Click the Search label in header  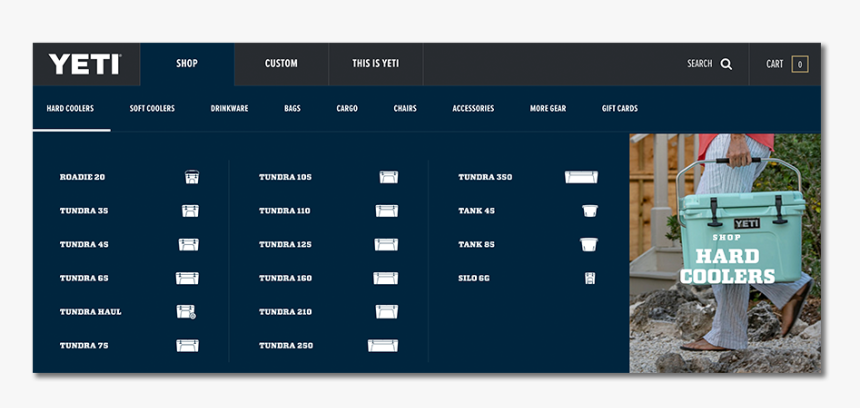click(700, 64)
